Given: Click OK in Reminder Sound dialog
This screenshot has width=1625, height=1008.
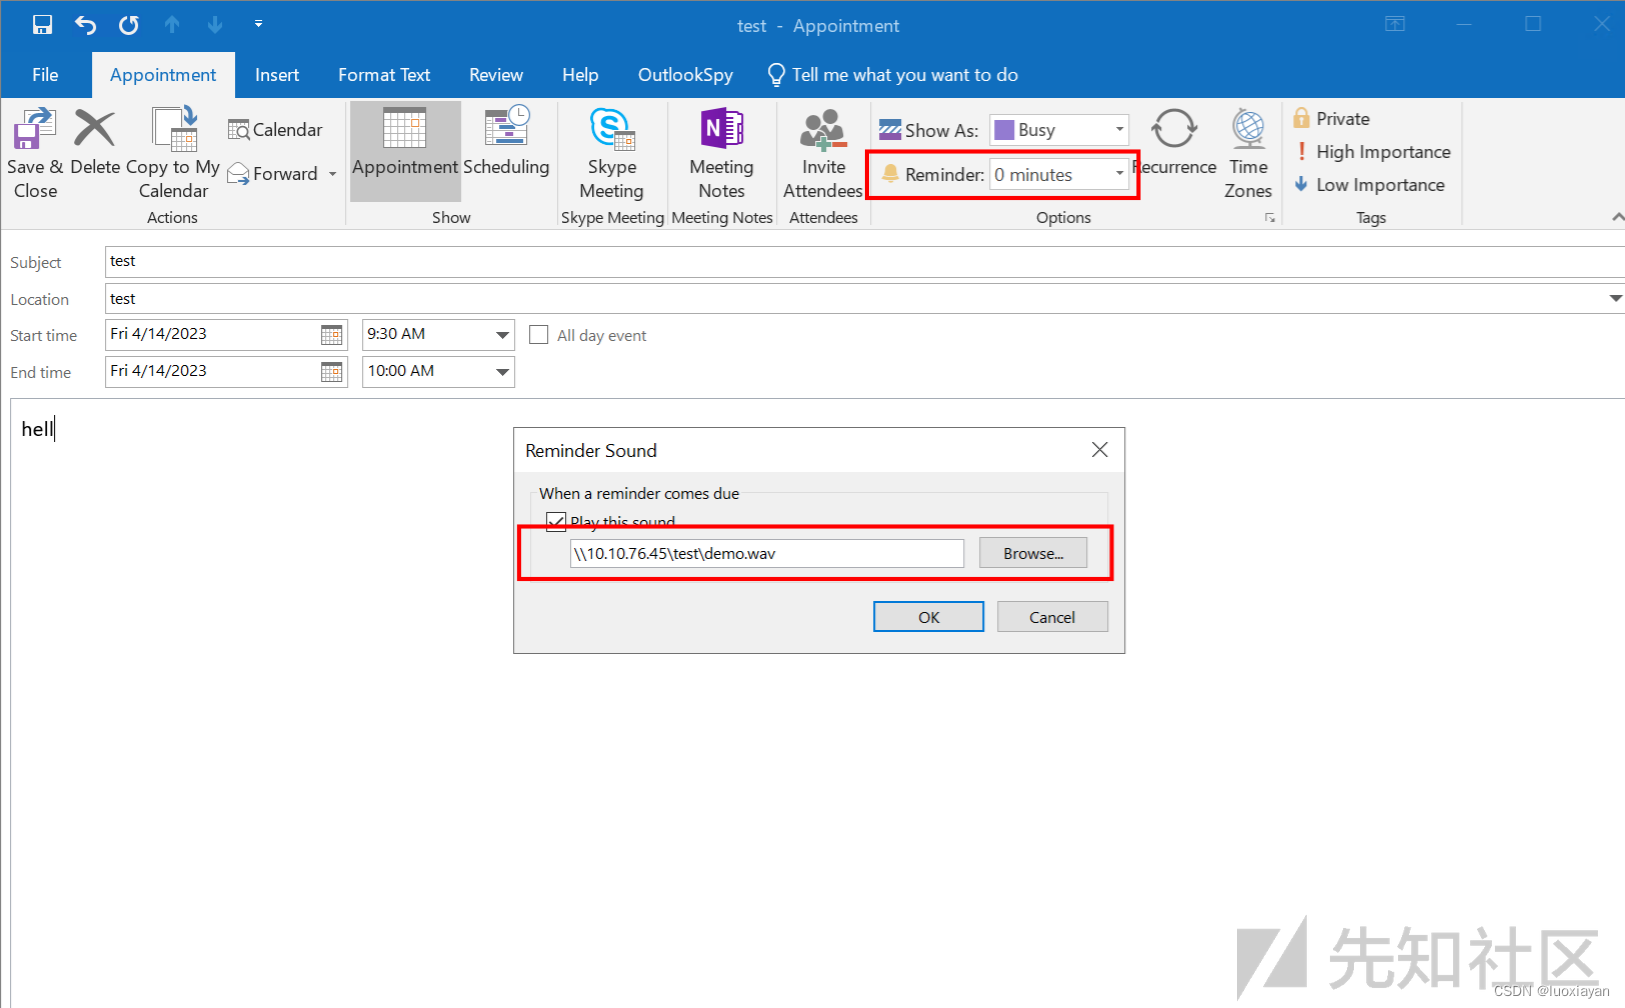Looking at the screenshot, I should click(929, 617).
